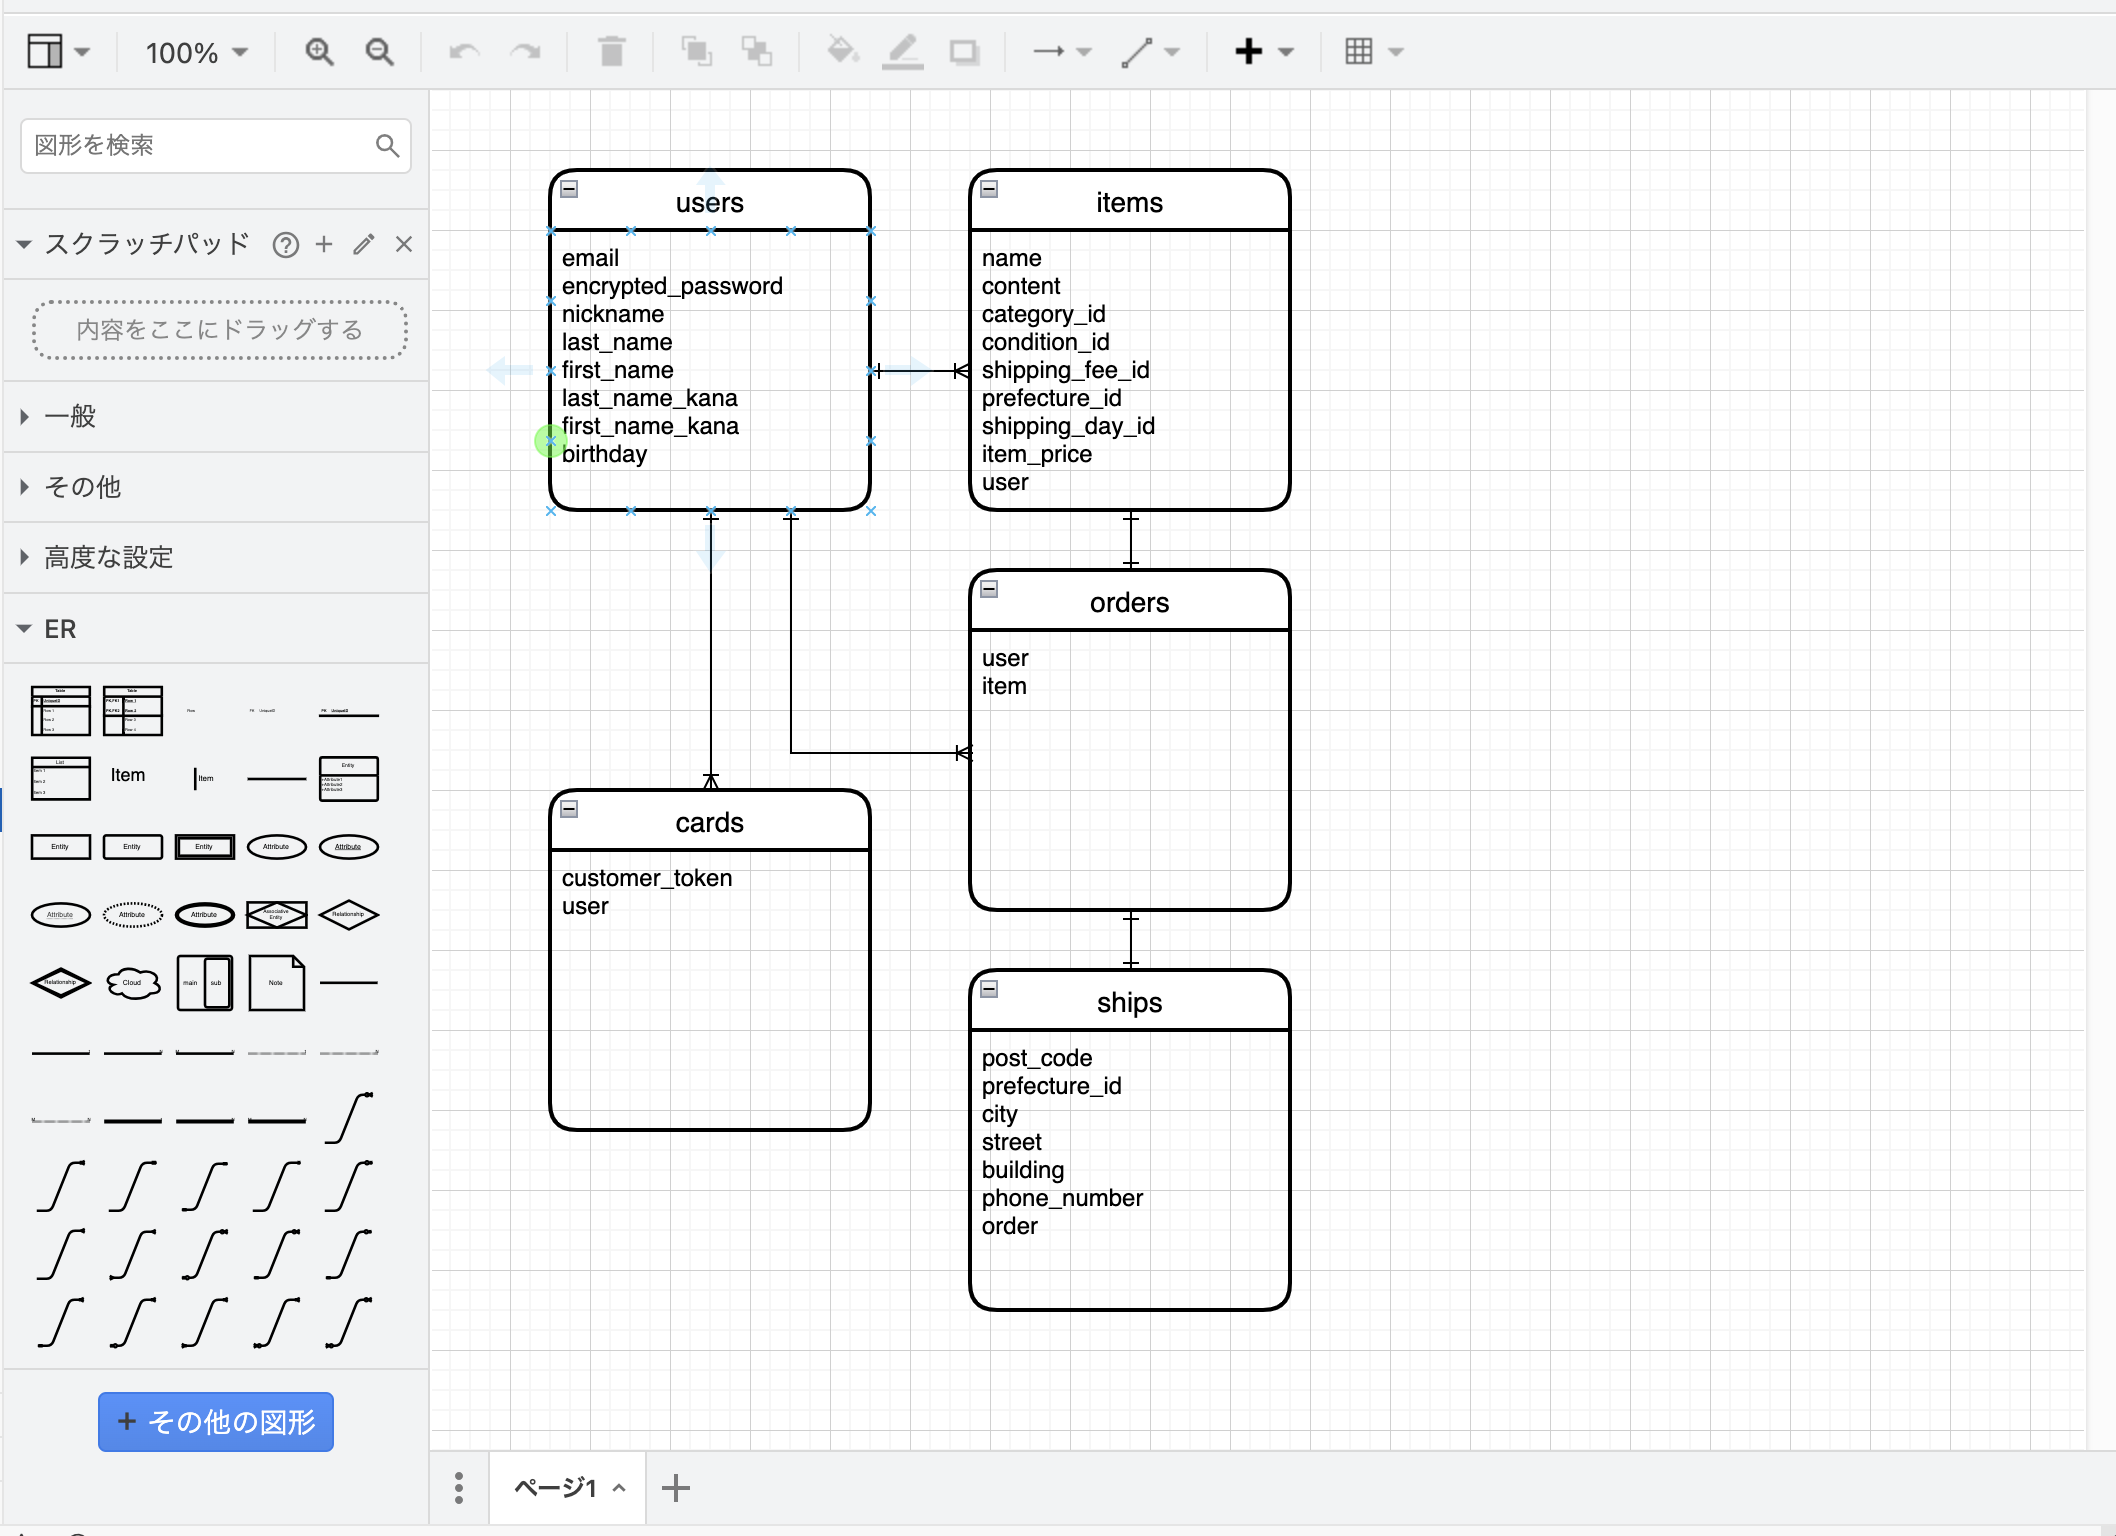Image resolution: width=2116 pixels, height=1536 pixels.
Task: Click the delete trash icon
Action: 611,52
